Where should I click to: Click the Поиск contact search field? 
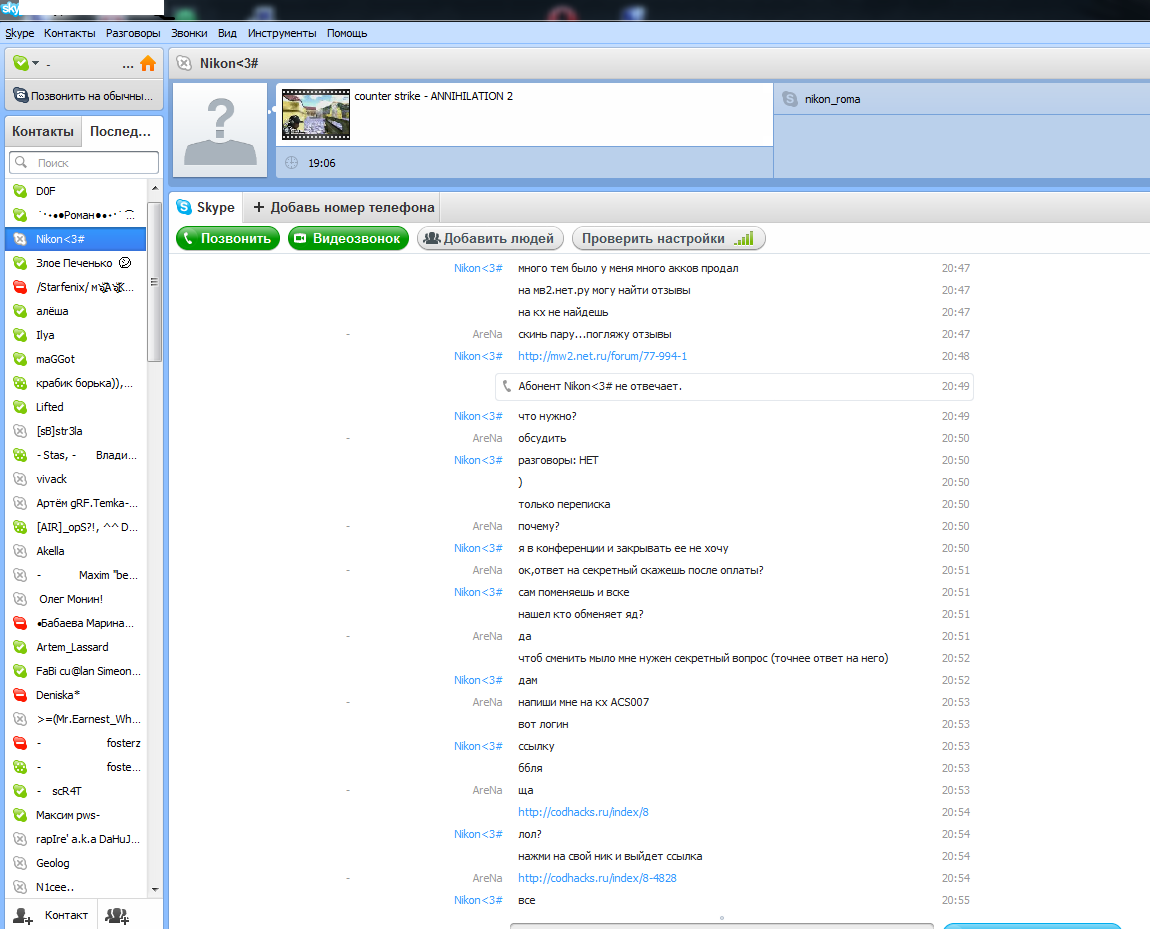84,162
